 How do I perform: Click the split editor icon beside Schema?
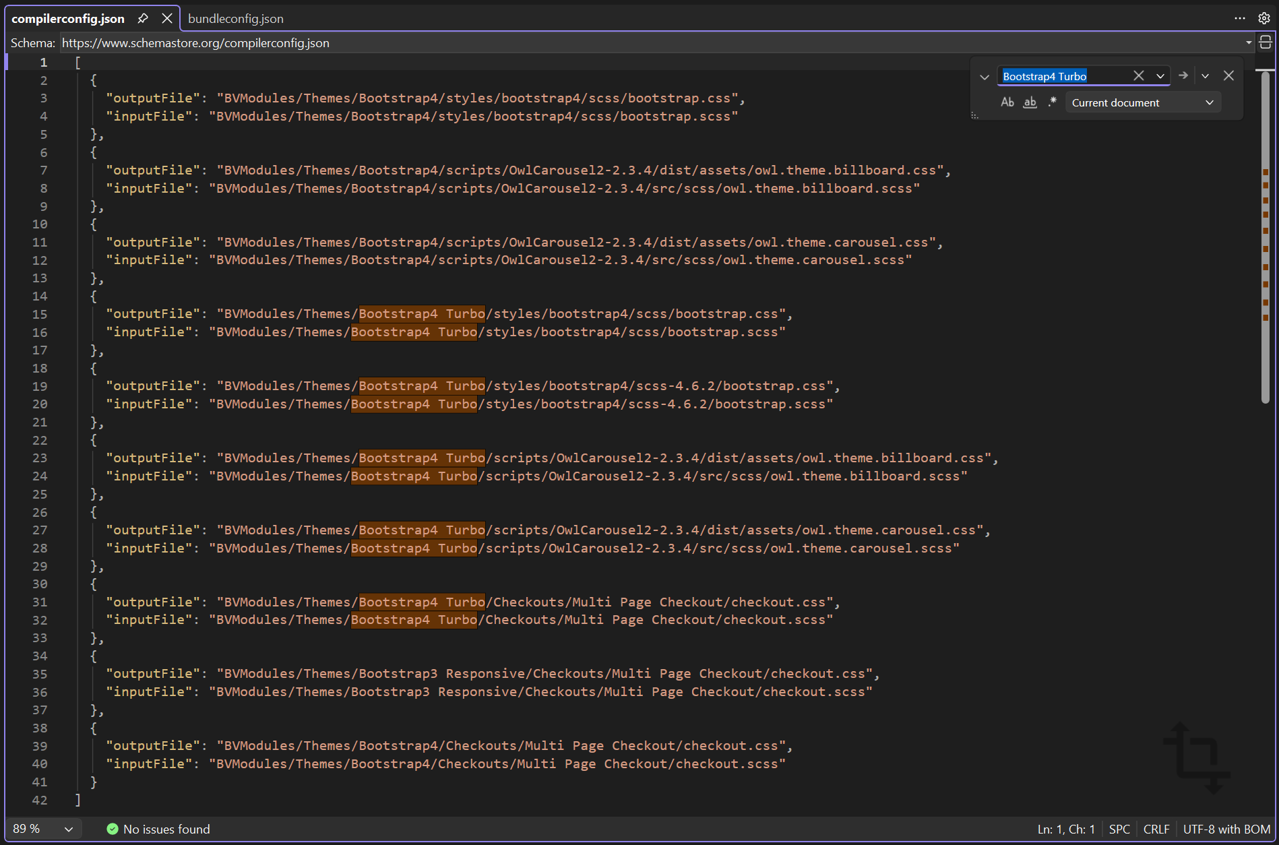point(1265,43)
